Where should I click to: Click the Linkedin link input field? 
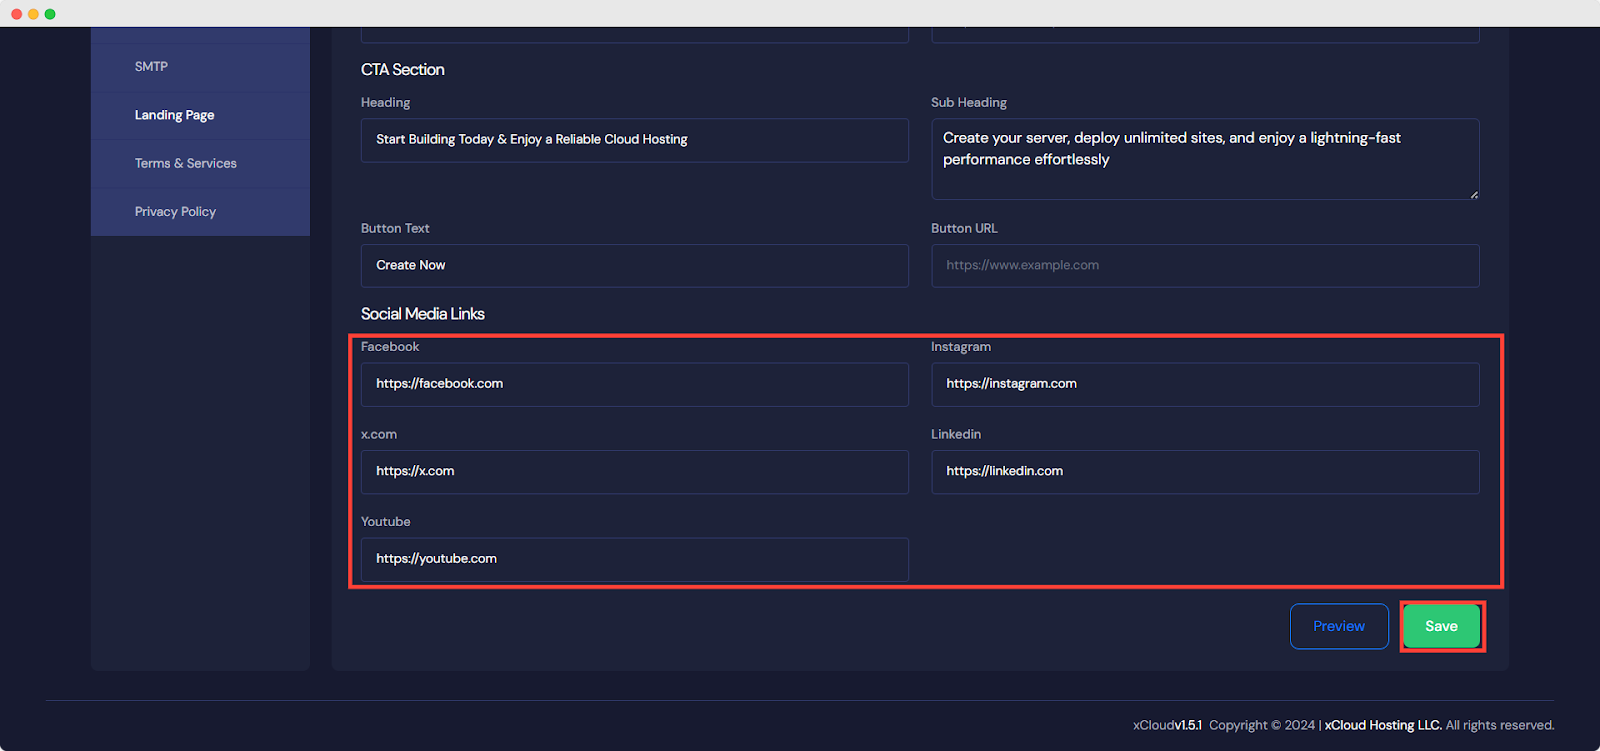click(1205, 472)
